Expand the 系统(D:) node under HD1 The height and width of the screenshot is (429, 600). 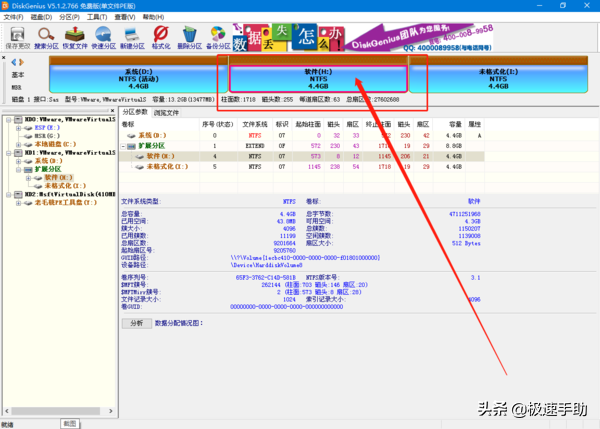(18, 161)
